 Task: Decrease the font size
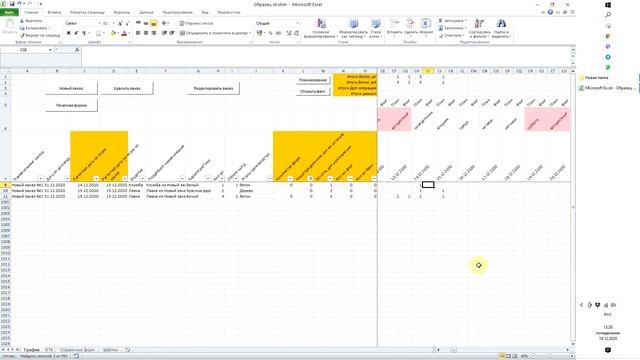tap(127, 24)
